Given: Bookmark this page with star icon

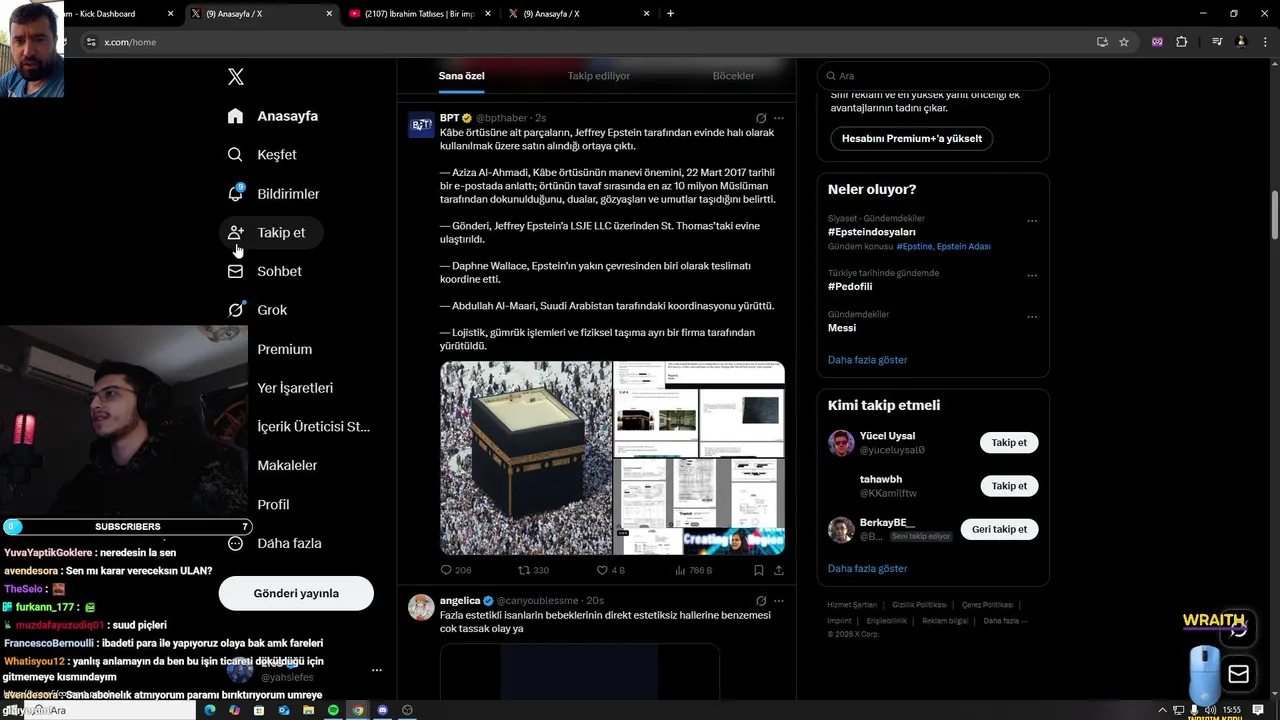Looking at the screenshot, I should (1124, 42).
